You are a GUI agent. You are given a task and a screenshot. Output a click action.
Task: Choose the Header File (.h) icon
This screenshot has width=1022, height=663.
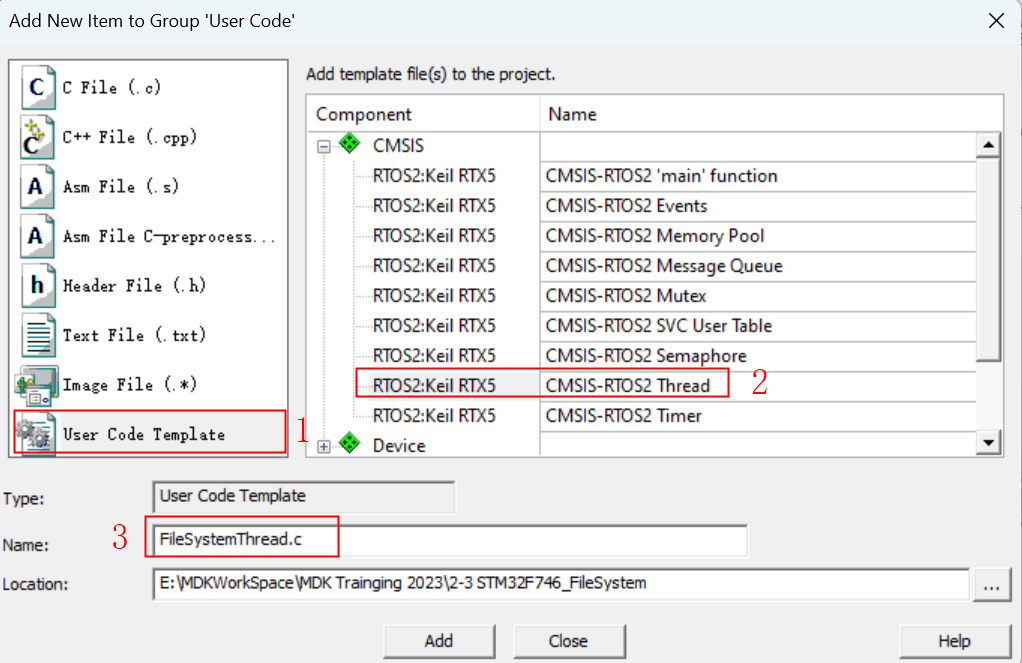(x=37, y=286)
